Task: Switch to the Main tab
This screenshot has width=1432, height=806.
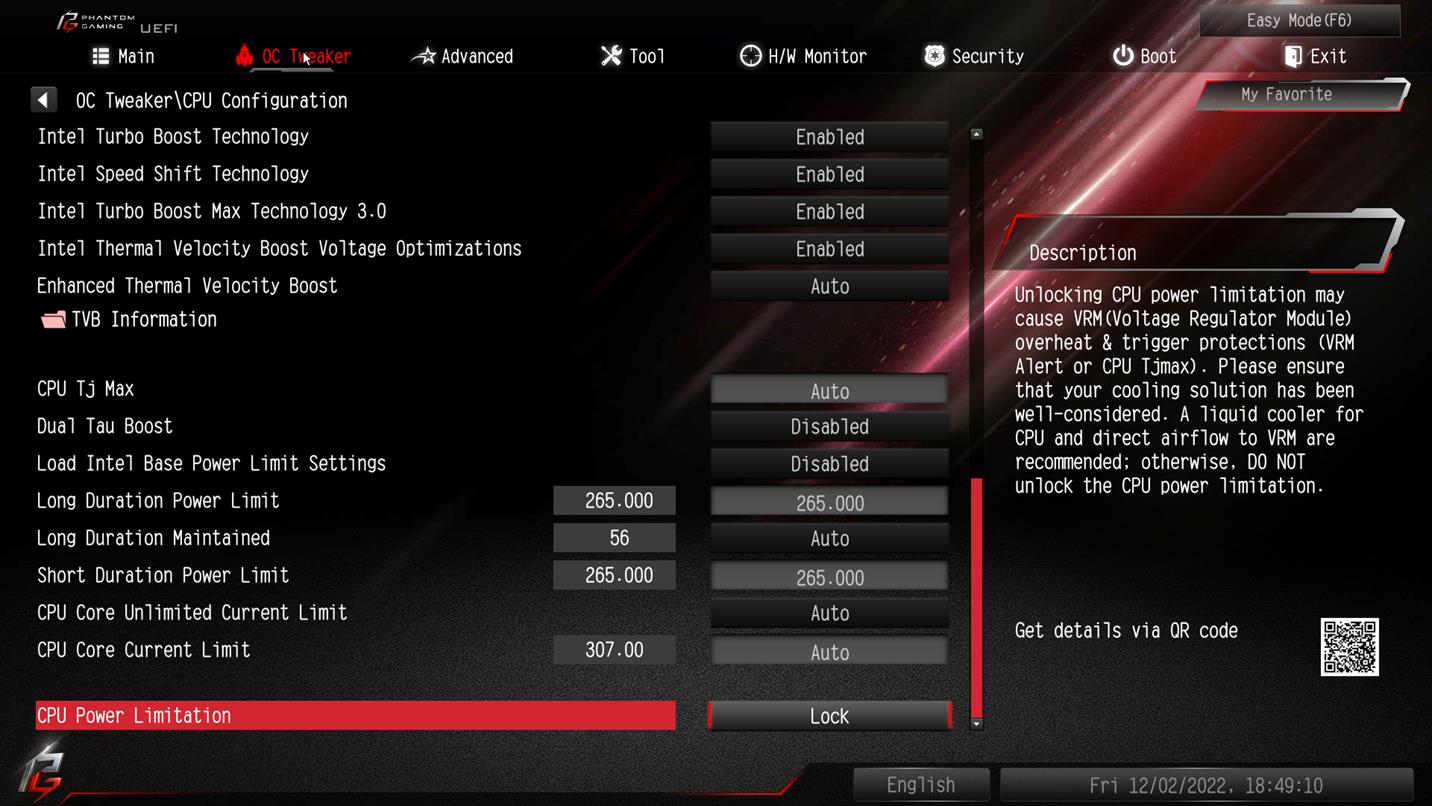Action: 123,56
